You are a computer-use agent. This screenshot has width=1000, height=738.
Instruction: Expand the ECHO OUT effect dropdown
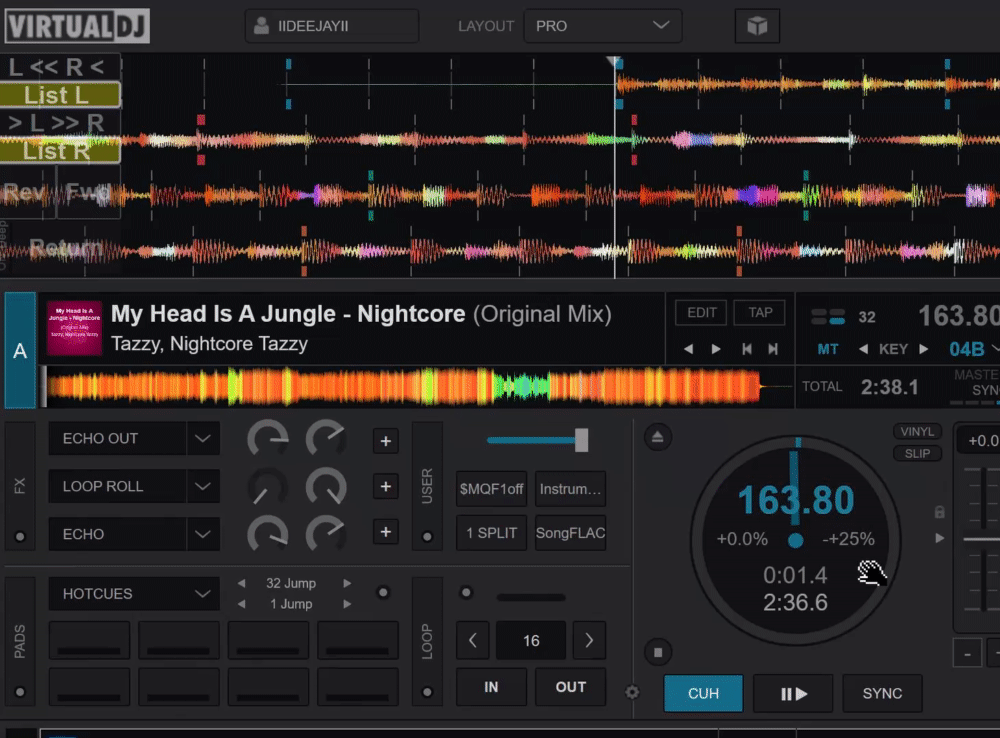(x=203, y=439)
